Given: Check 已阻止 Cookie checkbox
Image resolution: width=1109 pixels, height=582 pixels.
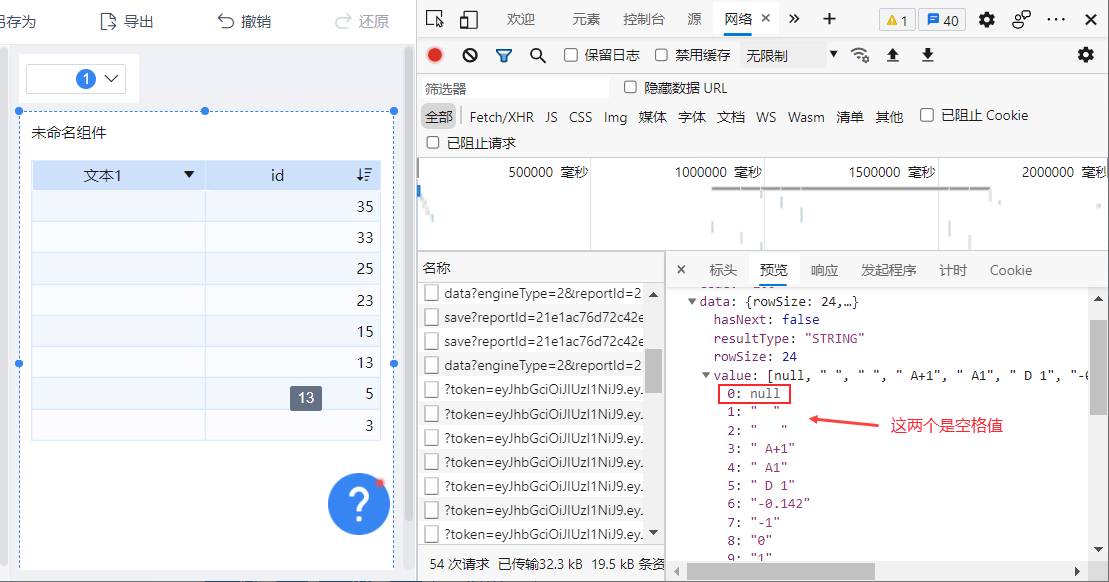Looking at the screenshot, I should tap(927, 115).
